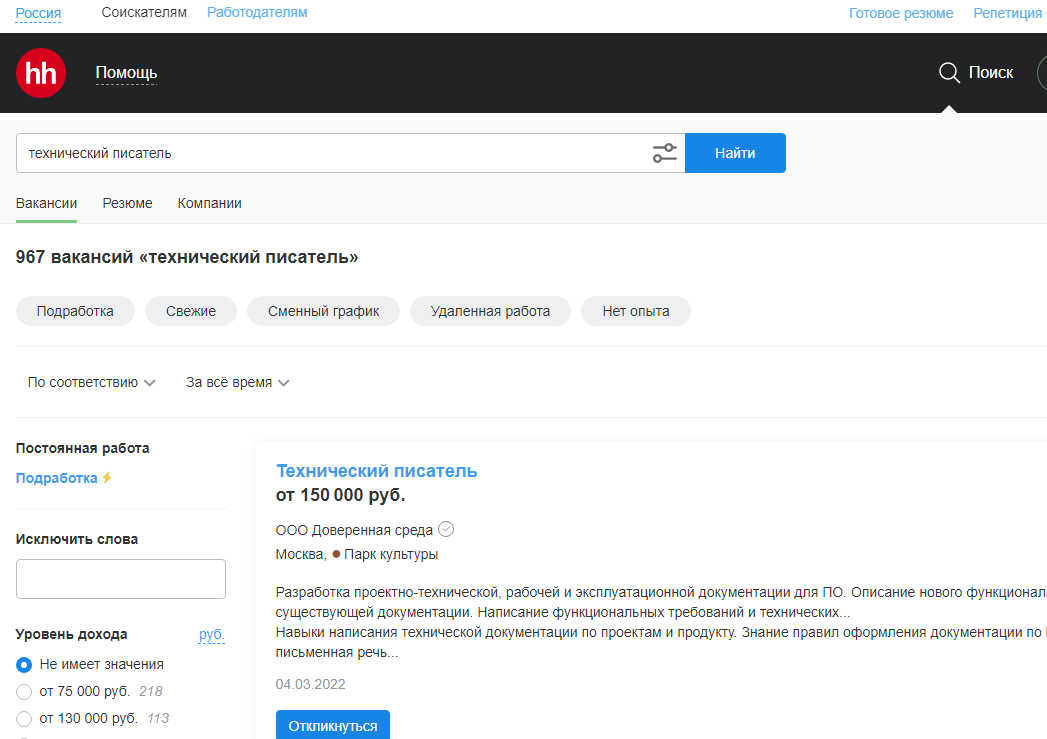Viewport: 1047px width, 739px height.
Task: Open the Россия region selector
Action: coord(38,13)
